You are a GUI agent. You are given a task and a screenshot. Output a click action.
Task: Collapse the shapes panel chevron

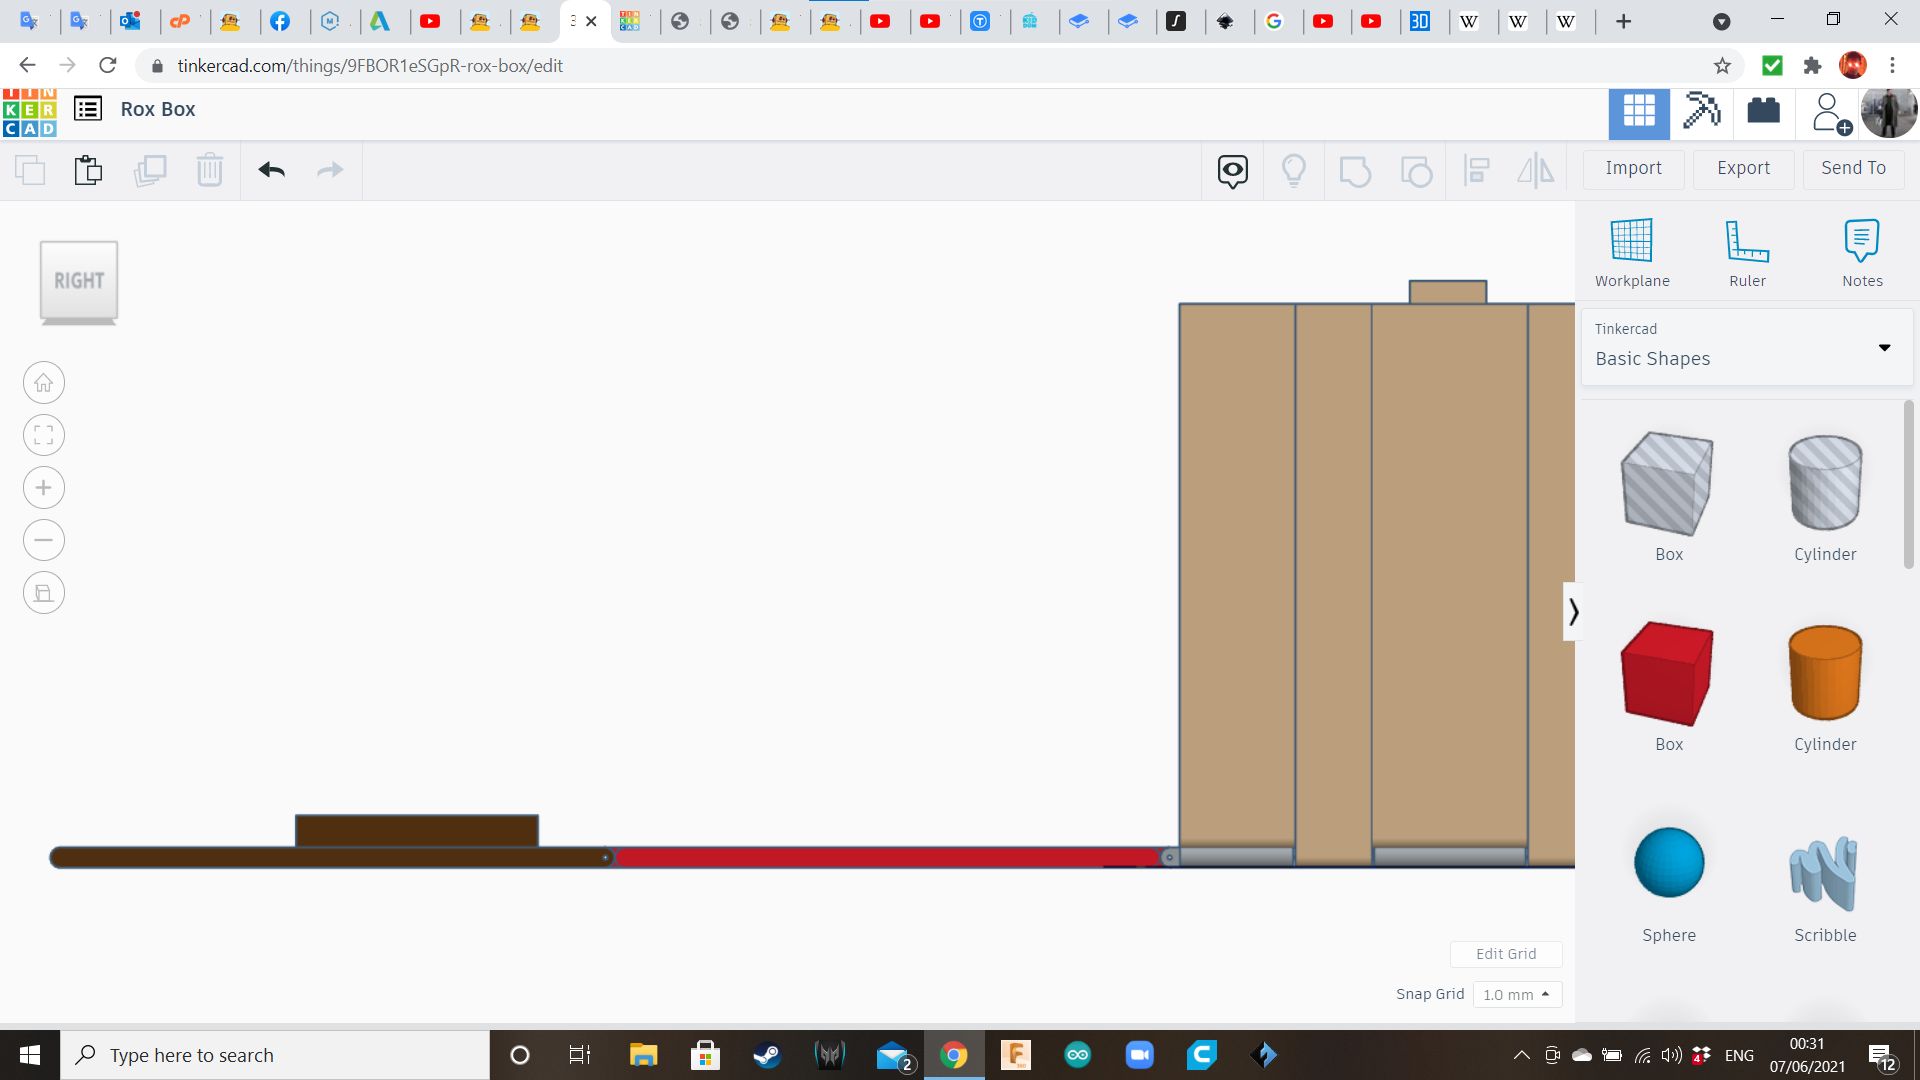coord(1573,611)
